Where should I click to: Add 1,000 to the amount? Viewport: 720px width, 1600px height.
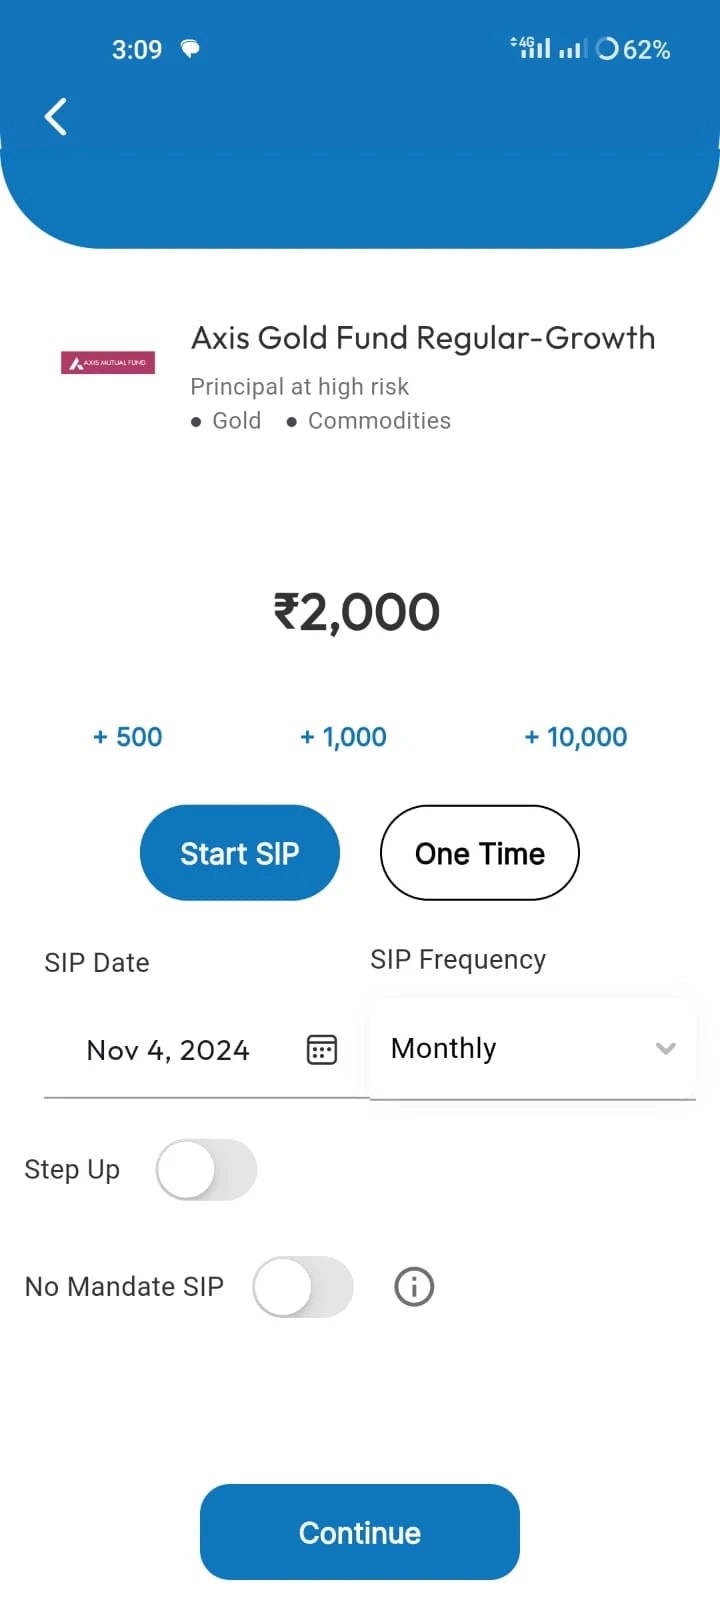point(343,737)
